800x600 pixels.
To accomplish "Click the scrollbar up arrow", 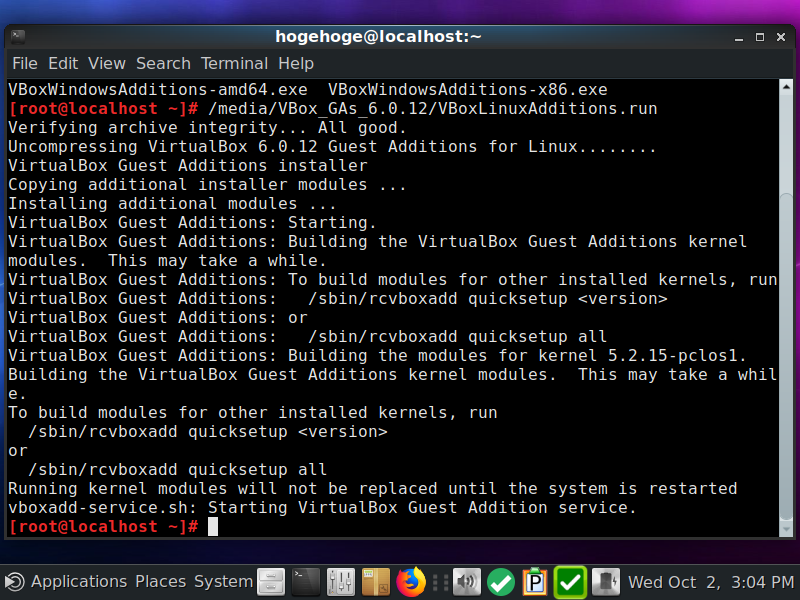I will tap(786, 87).
